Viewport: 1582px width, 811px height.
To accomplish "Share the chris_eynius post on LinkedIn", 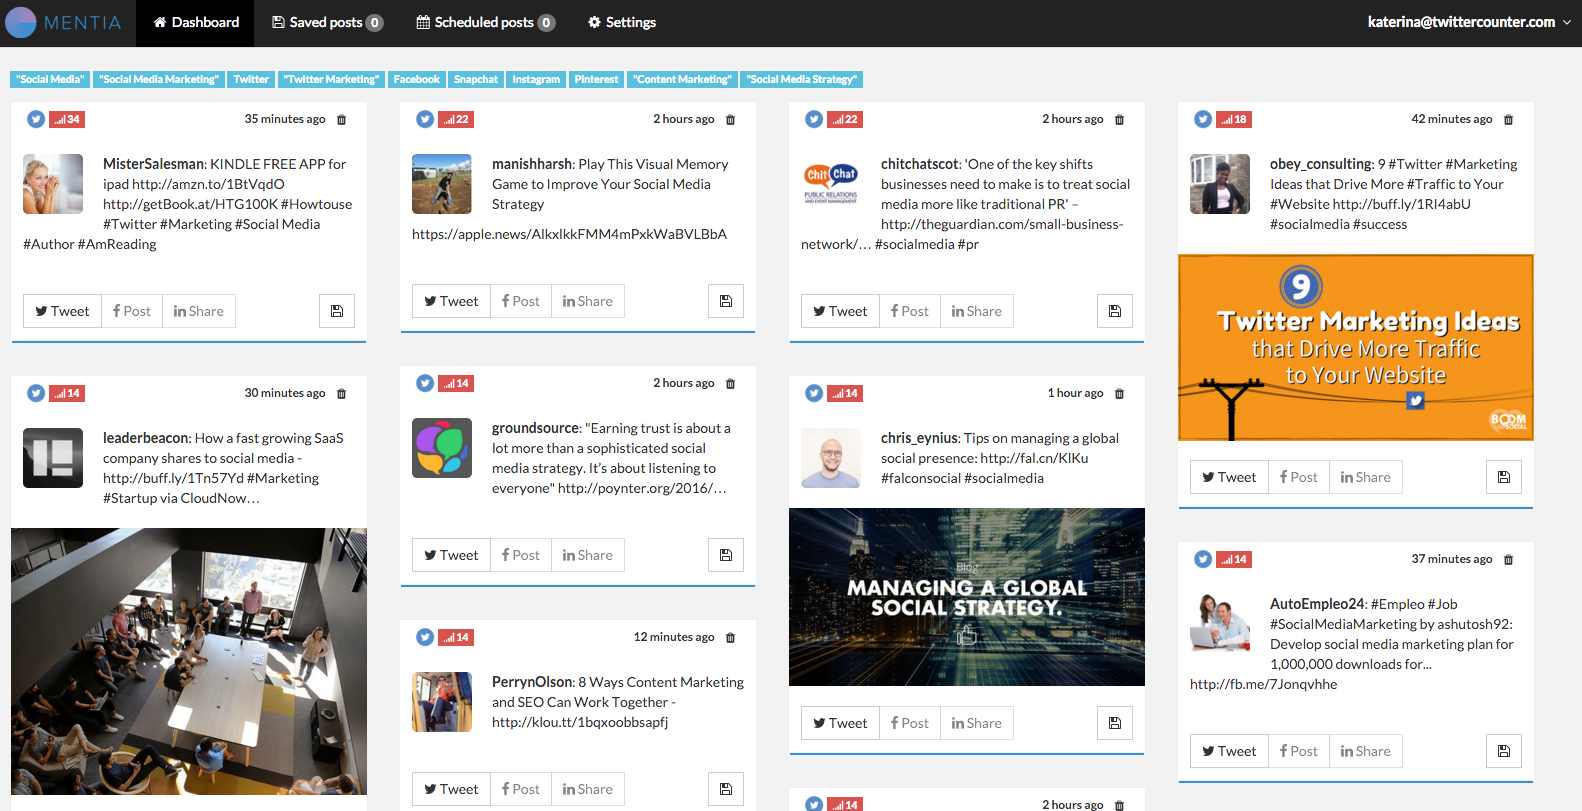I will point(977,723).
